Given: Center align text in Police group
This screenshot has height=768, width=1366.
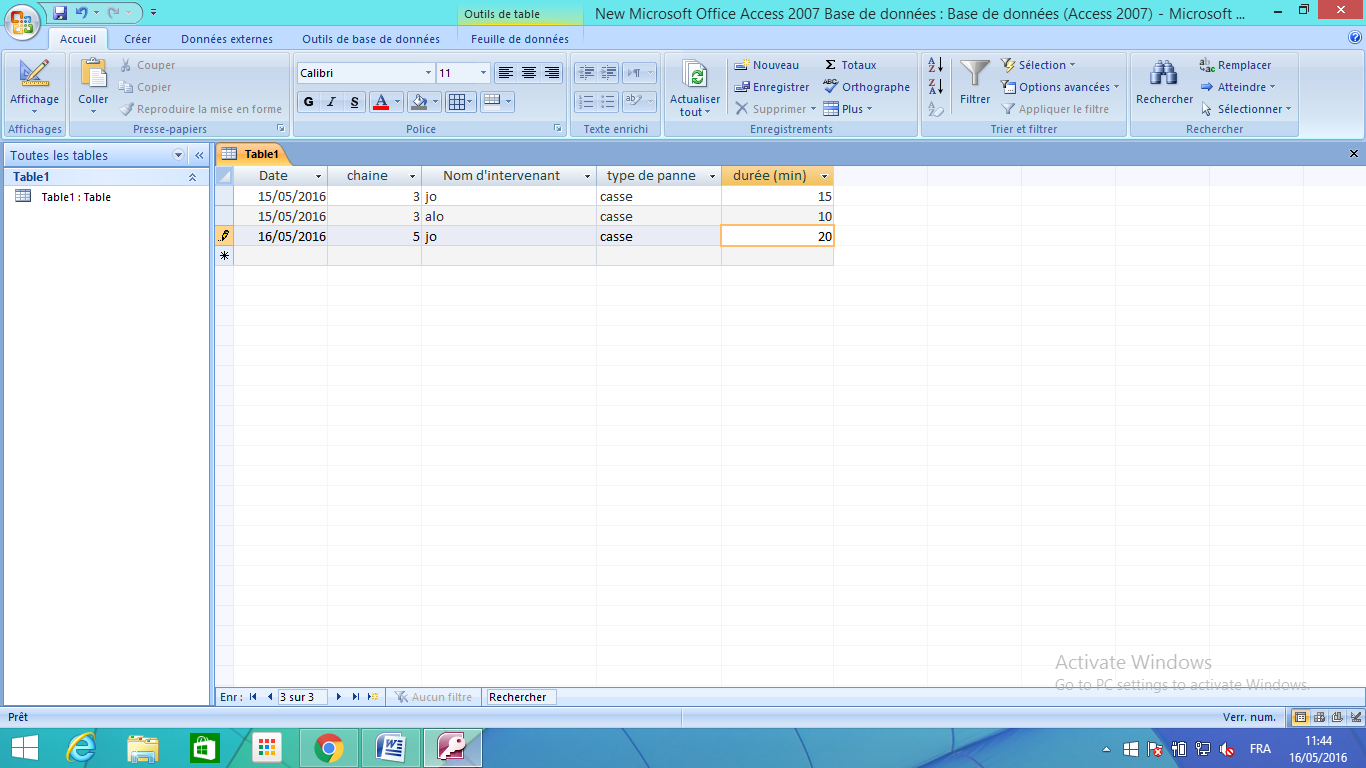Looking at the screenshot, I should tap(529, 73).
